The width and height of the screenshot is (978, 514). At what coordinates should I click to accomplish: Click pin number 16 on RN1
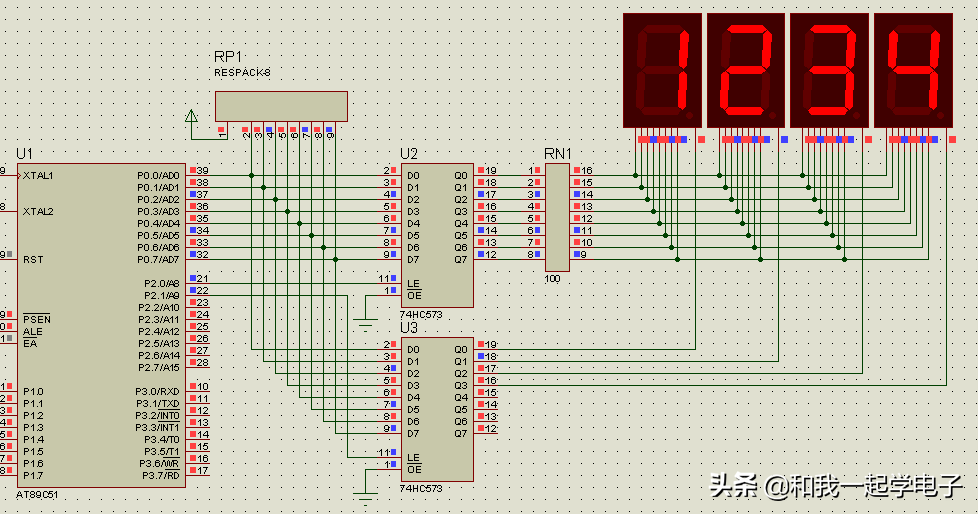587,170
